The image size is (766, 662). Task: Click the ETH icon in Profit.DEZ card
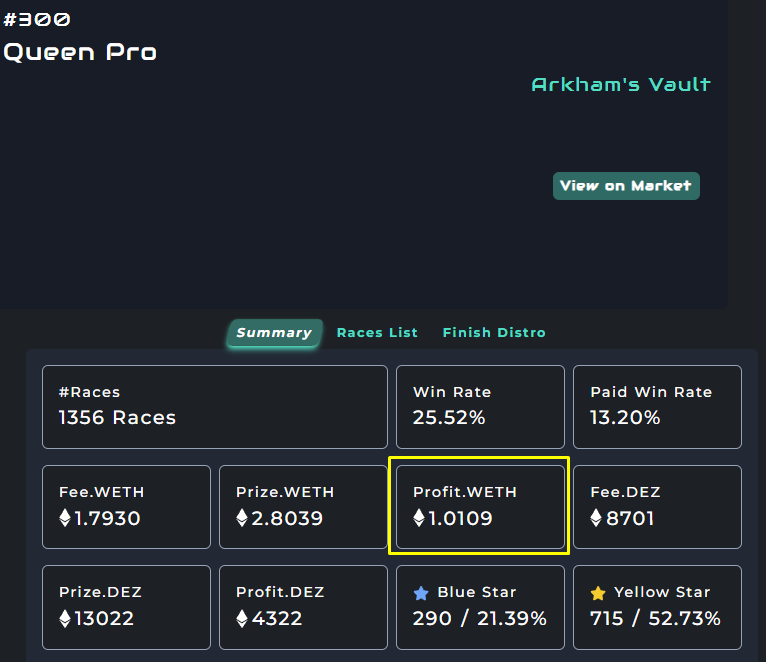[241, 619]
